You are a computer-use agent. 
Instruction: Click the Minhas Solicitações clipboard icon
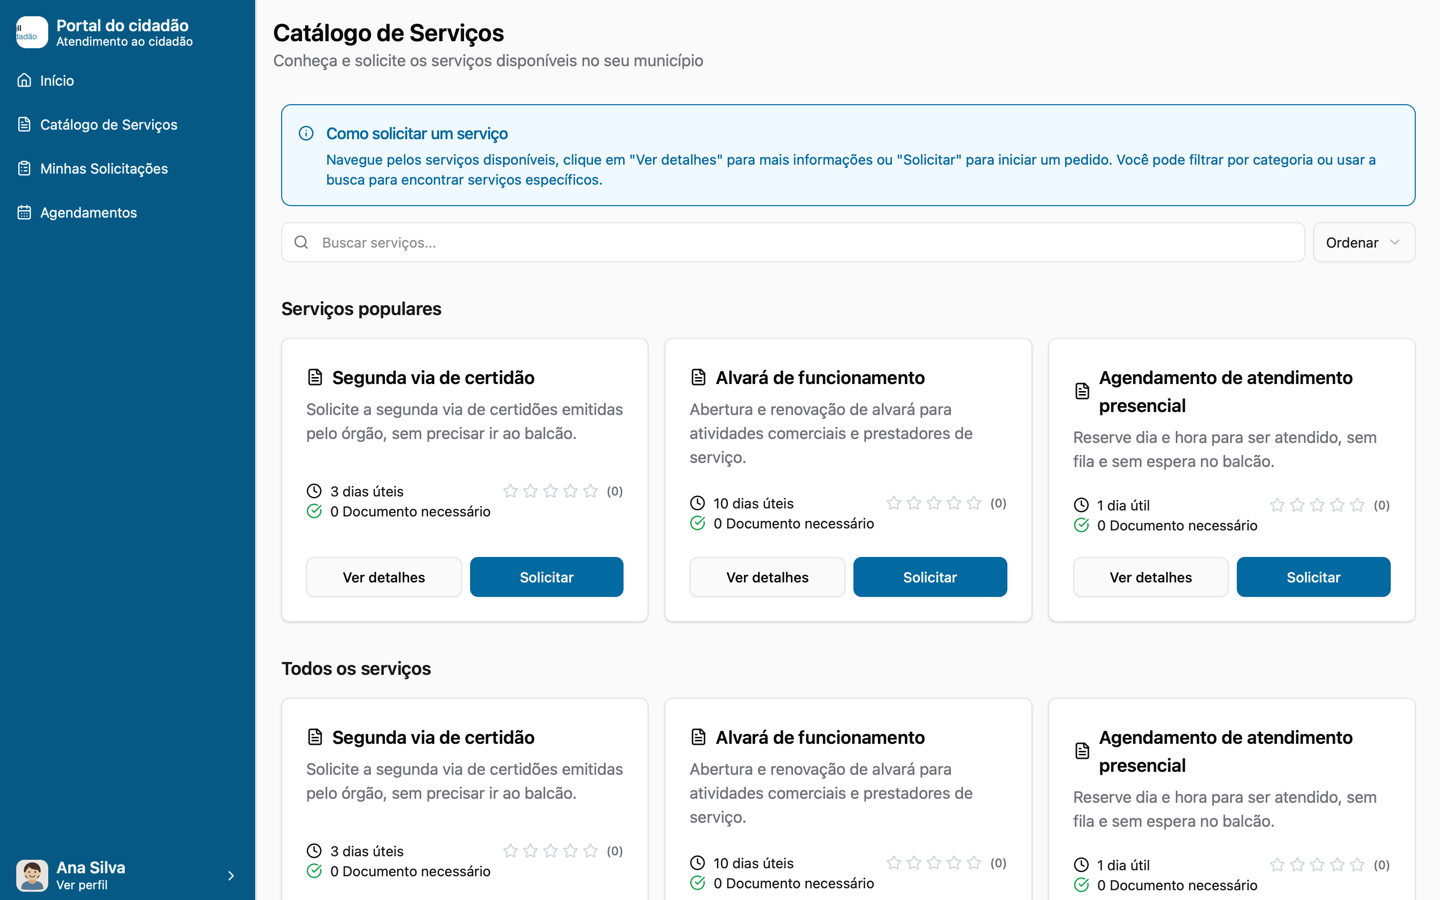[x=24, y=168]
